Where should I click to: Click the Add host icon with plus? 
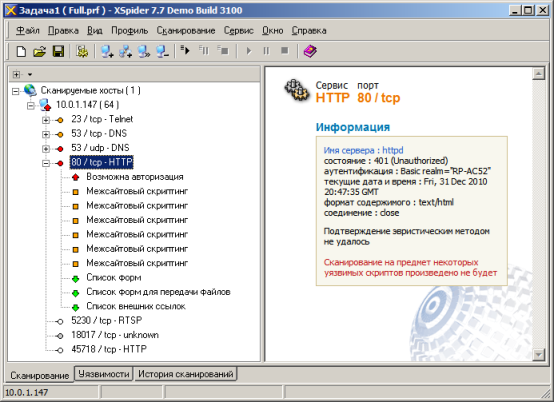tap(107, 52)
